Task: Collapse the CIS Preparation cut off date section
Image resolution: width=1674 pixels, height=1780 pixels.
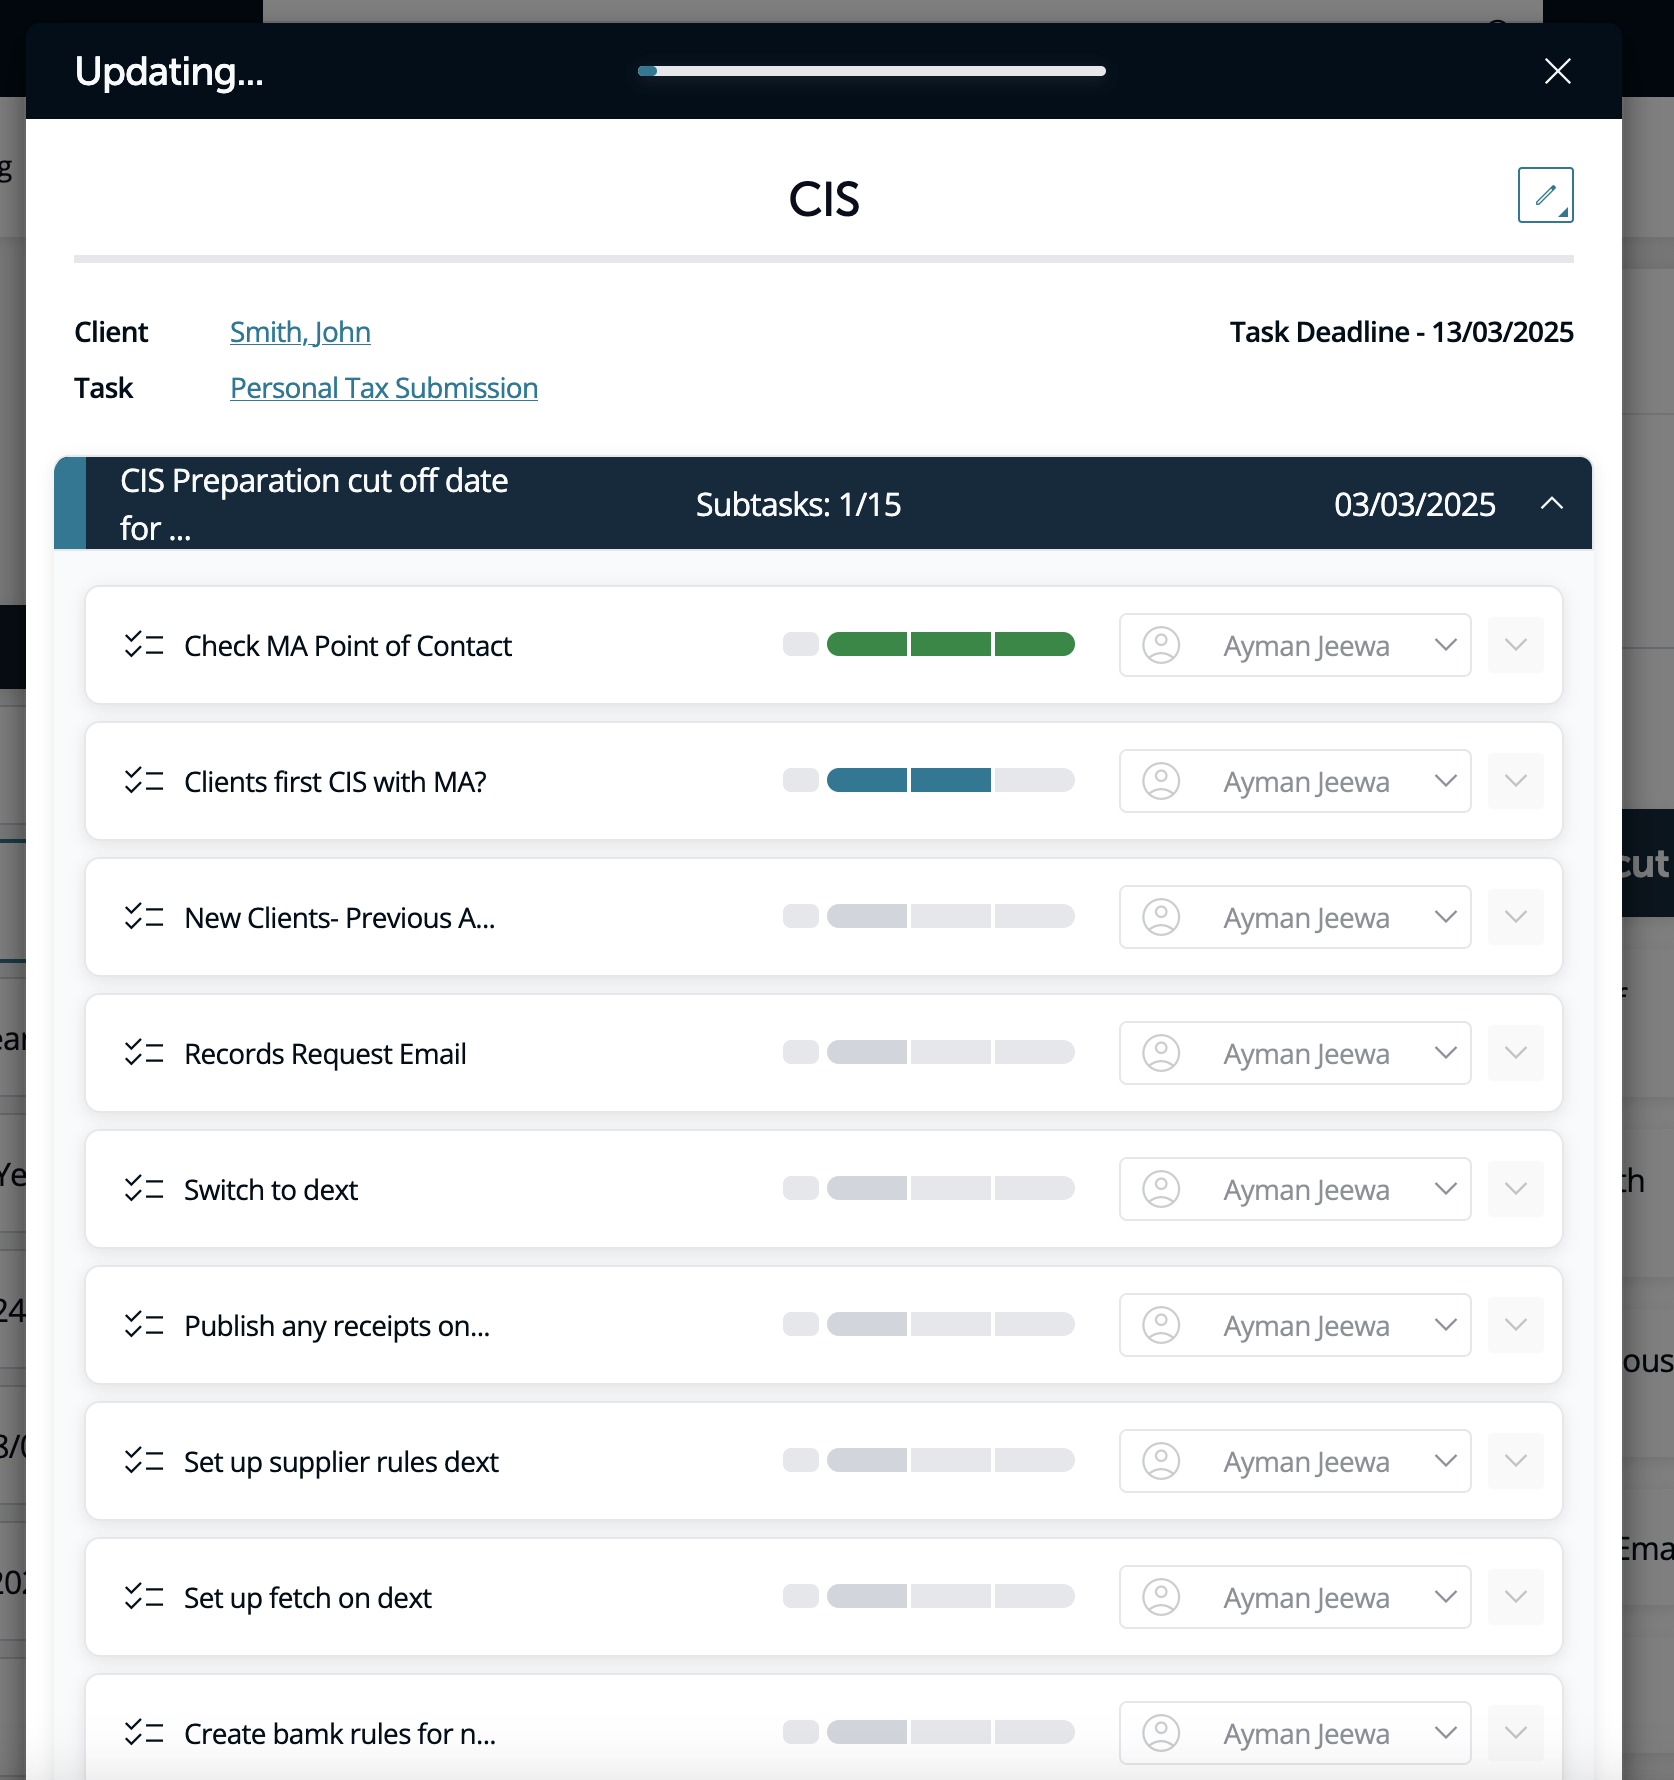Action: click(1551, 503)
